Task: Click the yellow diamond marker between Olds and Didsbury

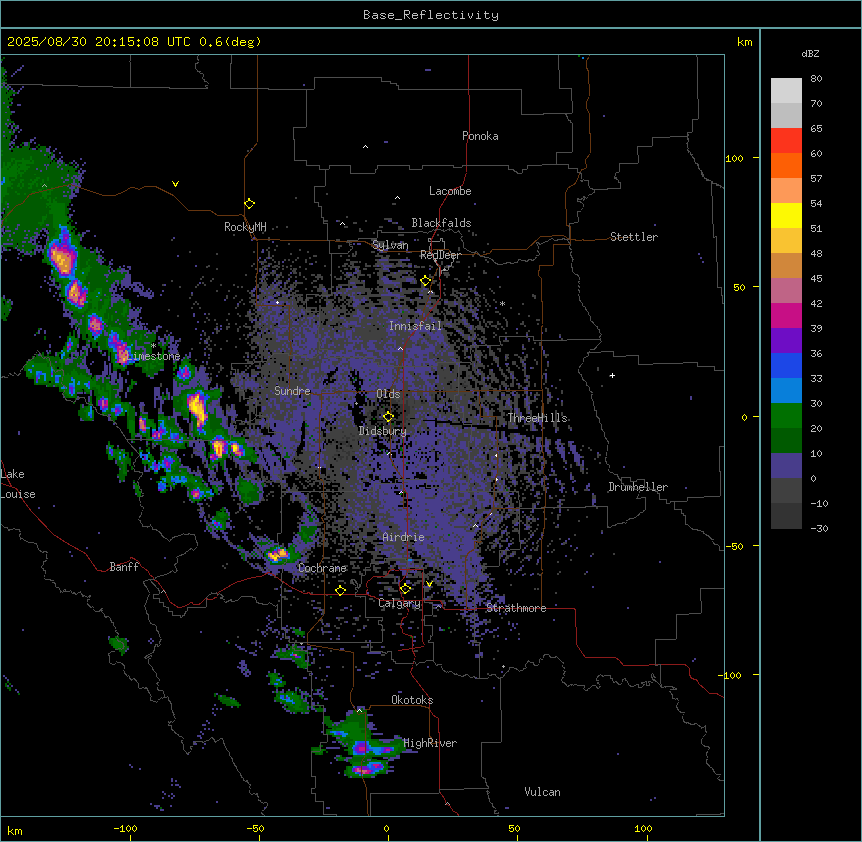Action: click(388, 416)
